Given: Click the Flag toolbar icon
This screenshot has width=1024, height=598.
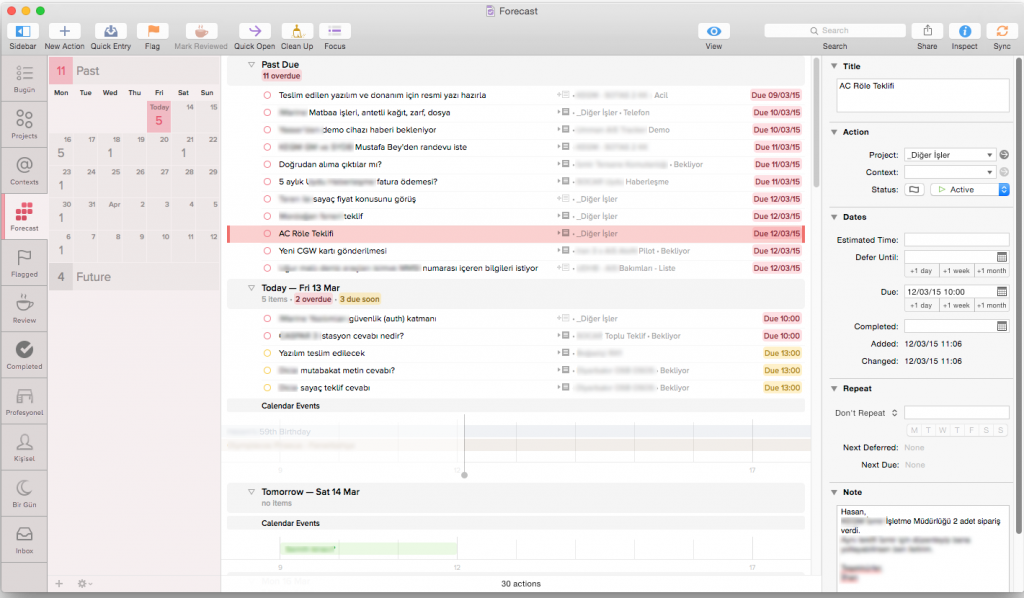Looking at the screenshot, I should click(152, 31).
